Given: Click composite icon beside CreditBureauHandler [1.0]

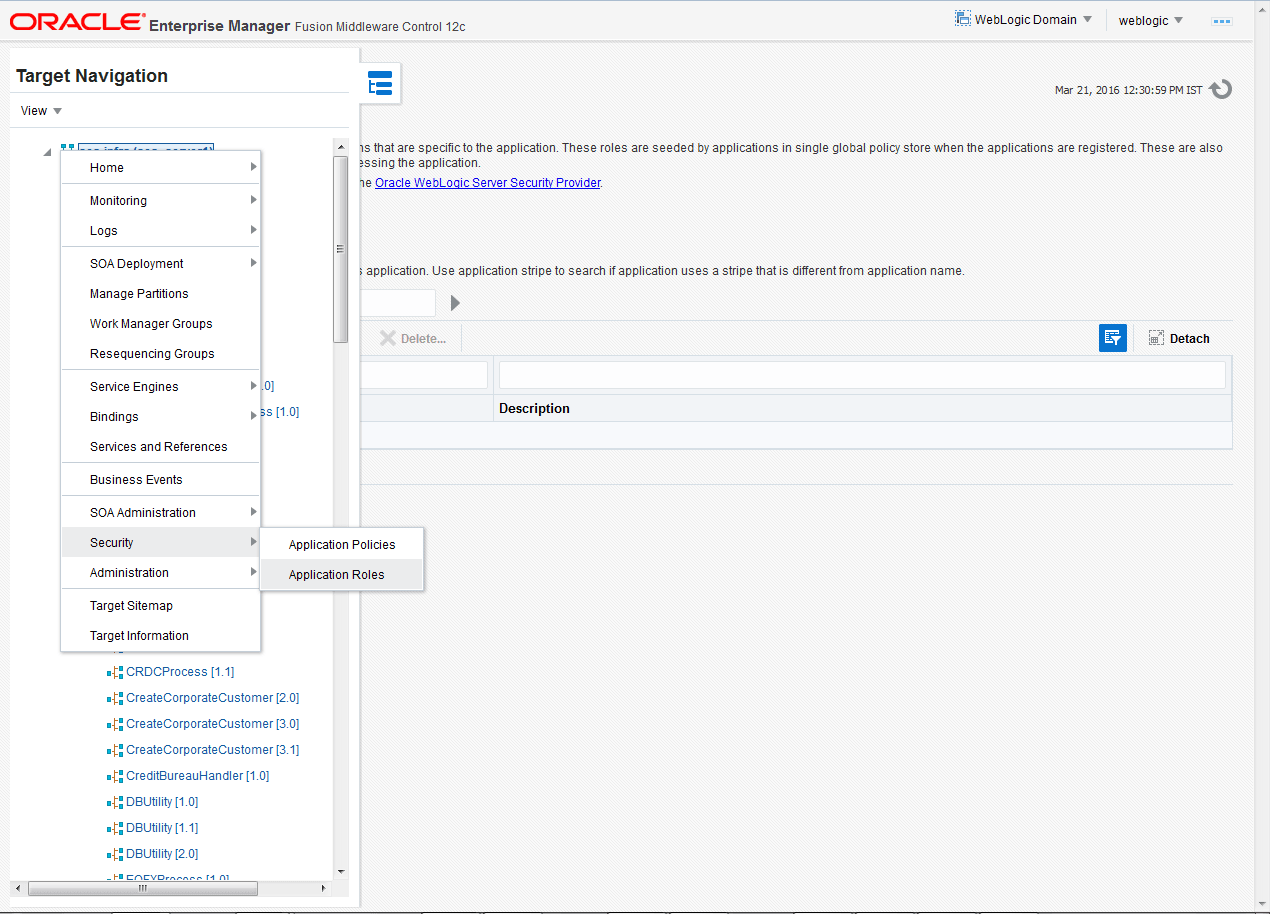Looking at the screenshot, I should [x=115, y=776].
